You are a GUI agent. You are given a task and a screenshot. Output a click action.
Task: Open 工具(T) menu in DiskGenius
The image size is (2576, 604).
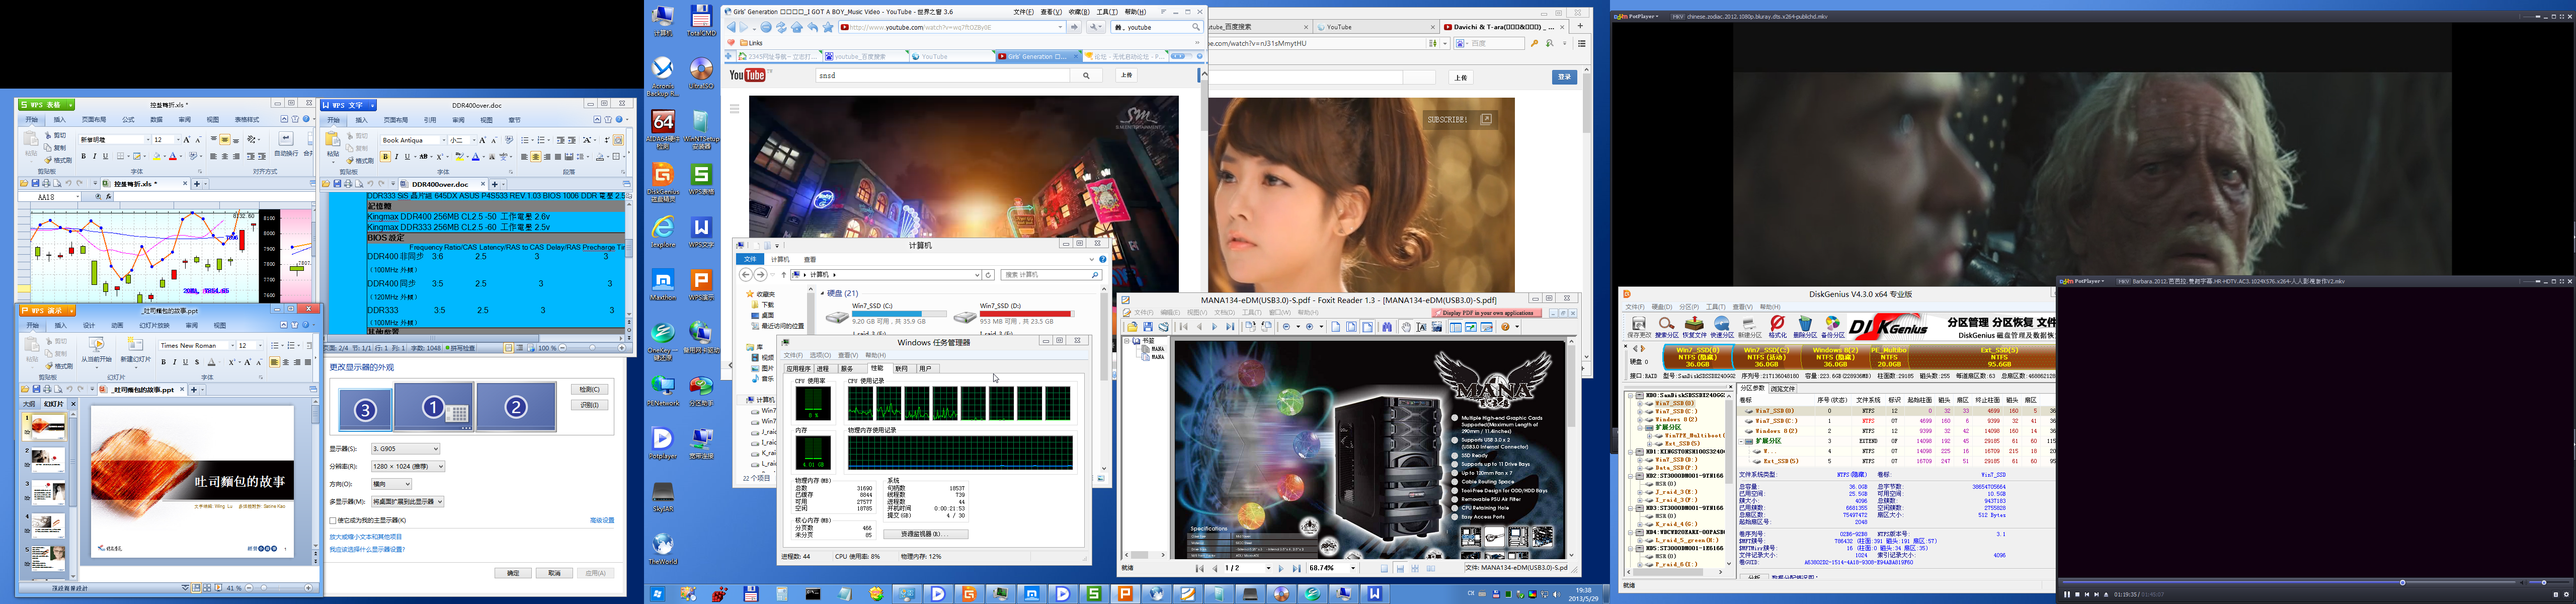1716,306
